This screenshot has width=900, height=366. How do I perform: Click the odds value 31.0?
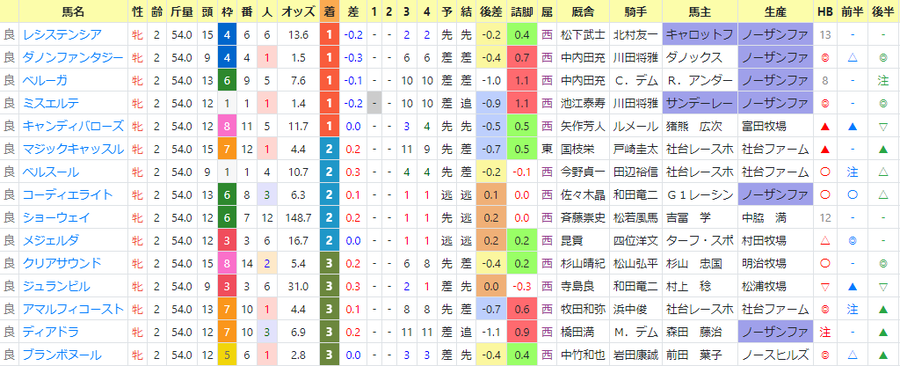coord(298,286)
